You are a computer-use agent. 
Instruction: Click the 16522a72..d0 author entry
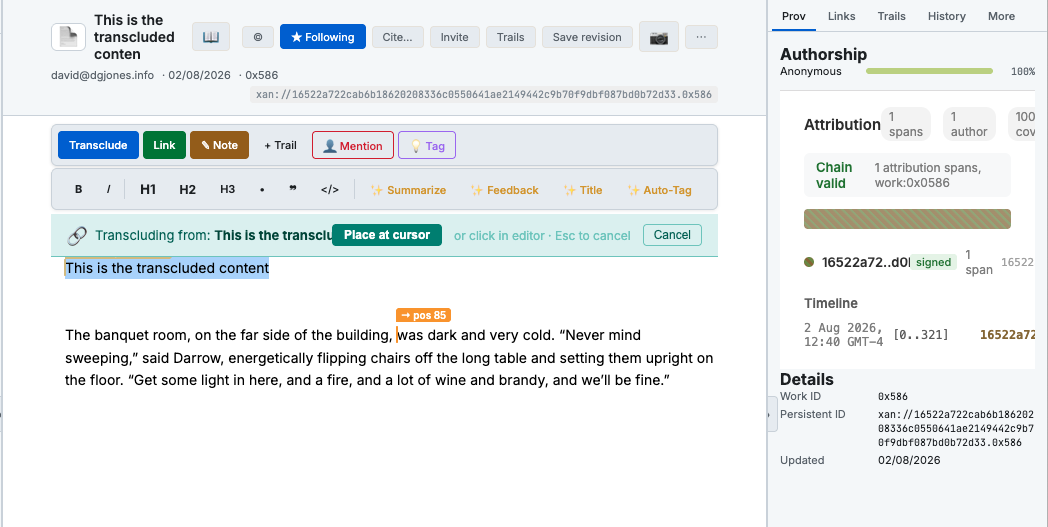[x=866, y=262]
